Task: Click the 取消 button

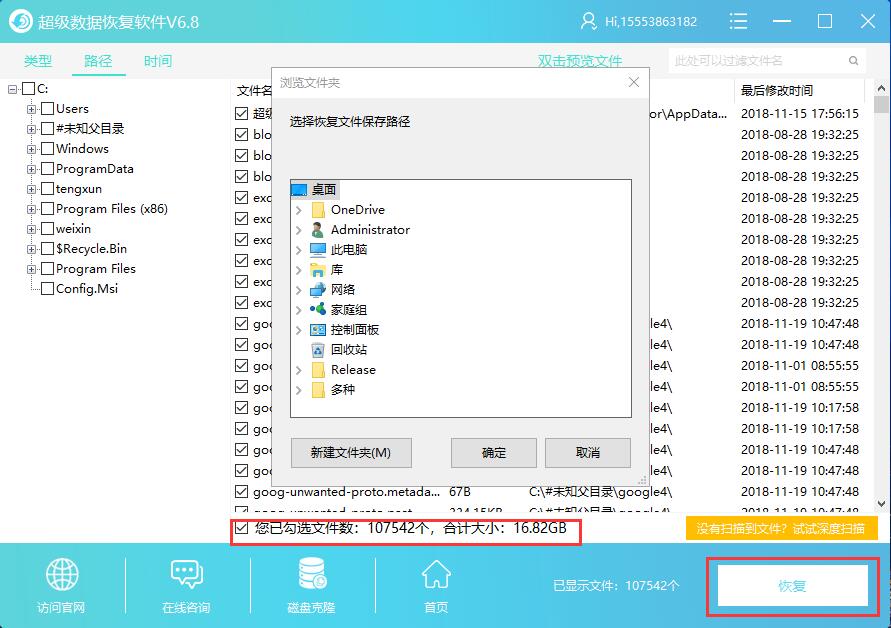Action: click(588, 453)
